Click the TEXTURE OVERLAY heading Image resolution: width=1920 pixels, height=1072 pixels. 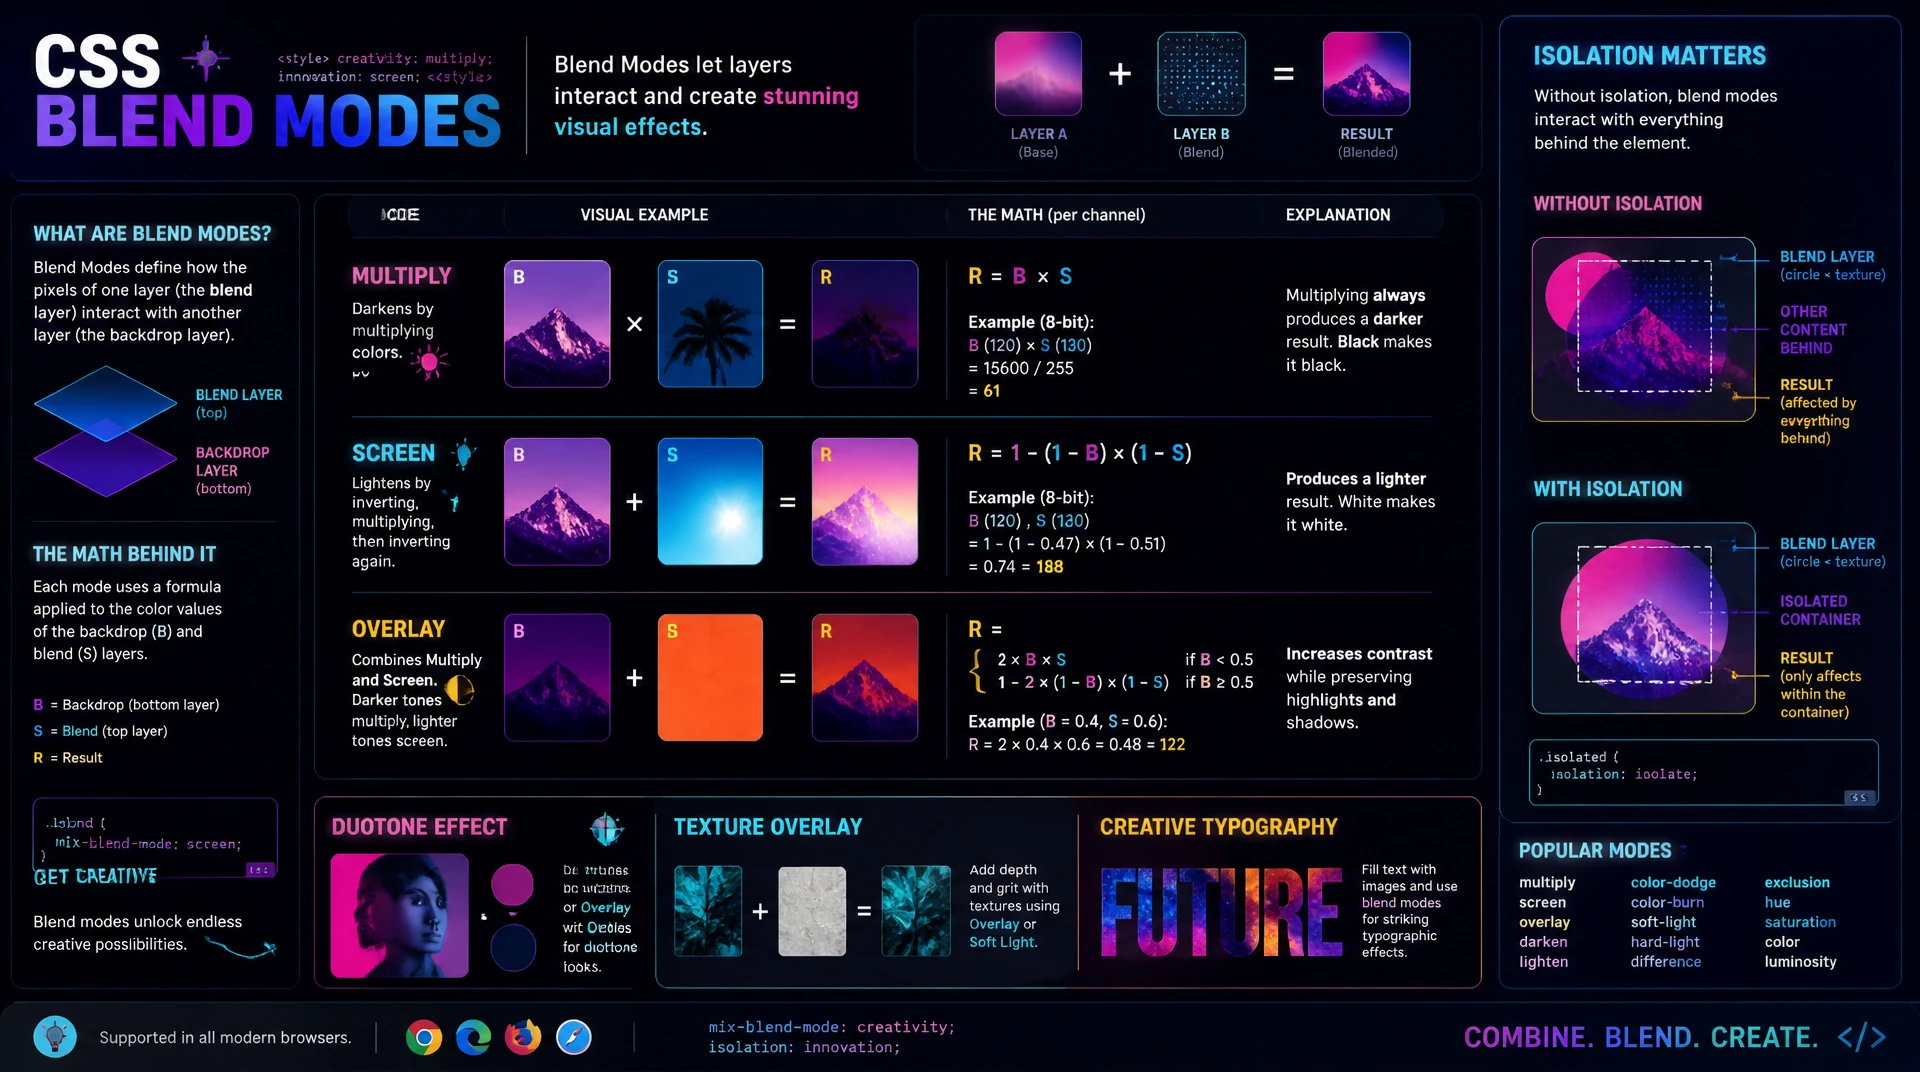pyautogui.click(x=767, y=827)
